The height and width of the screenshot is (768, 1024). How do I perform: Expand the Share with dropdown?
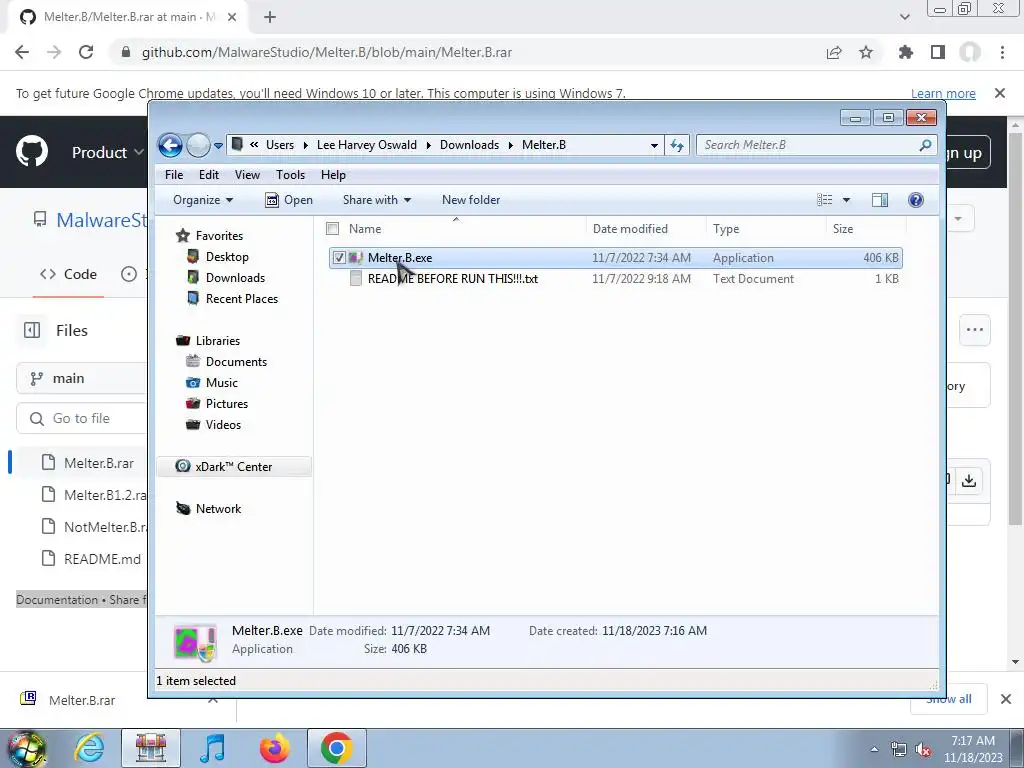coord(377,200)
